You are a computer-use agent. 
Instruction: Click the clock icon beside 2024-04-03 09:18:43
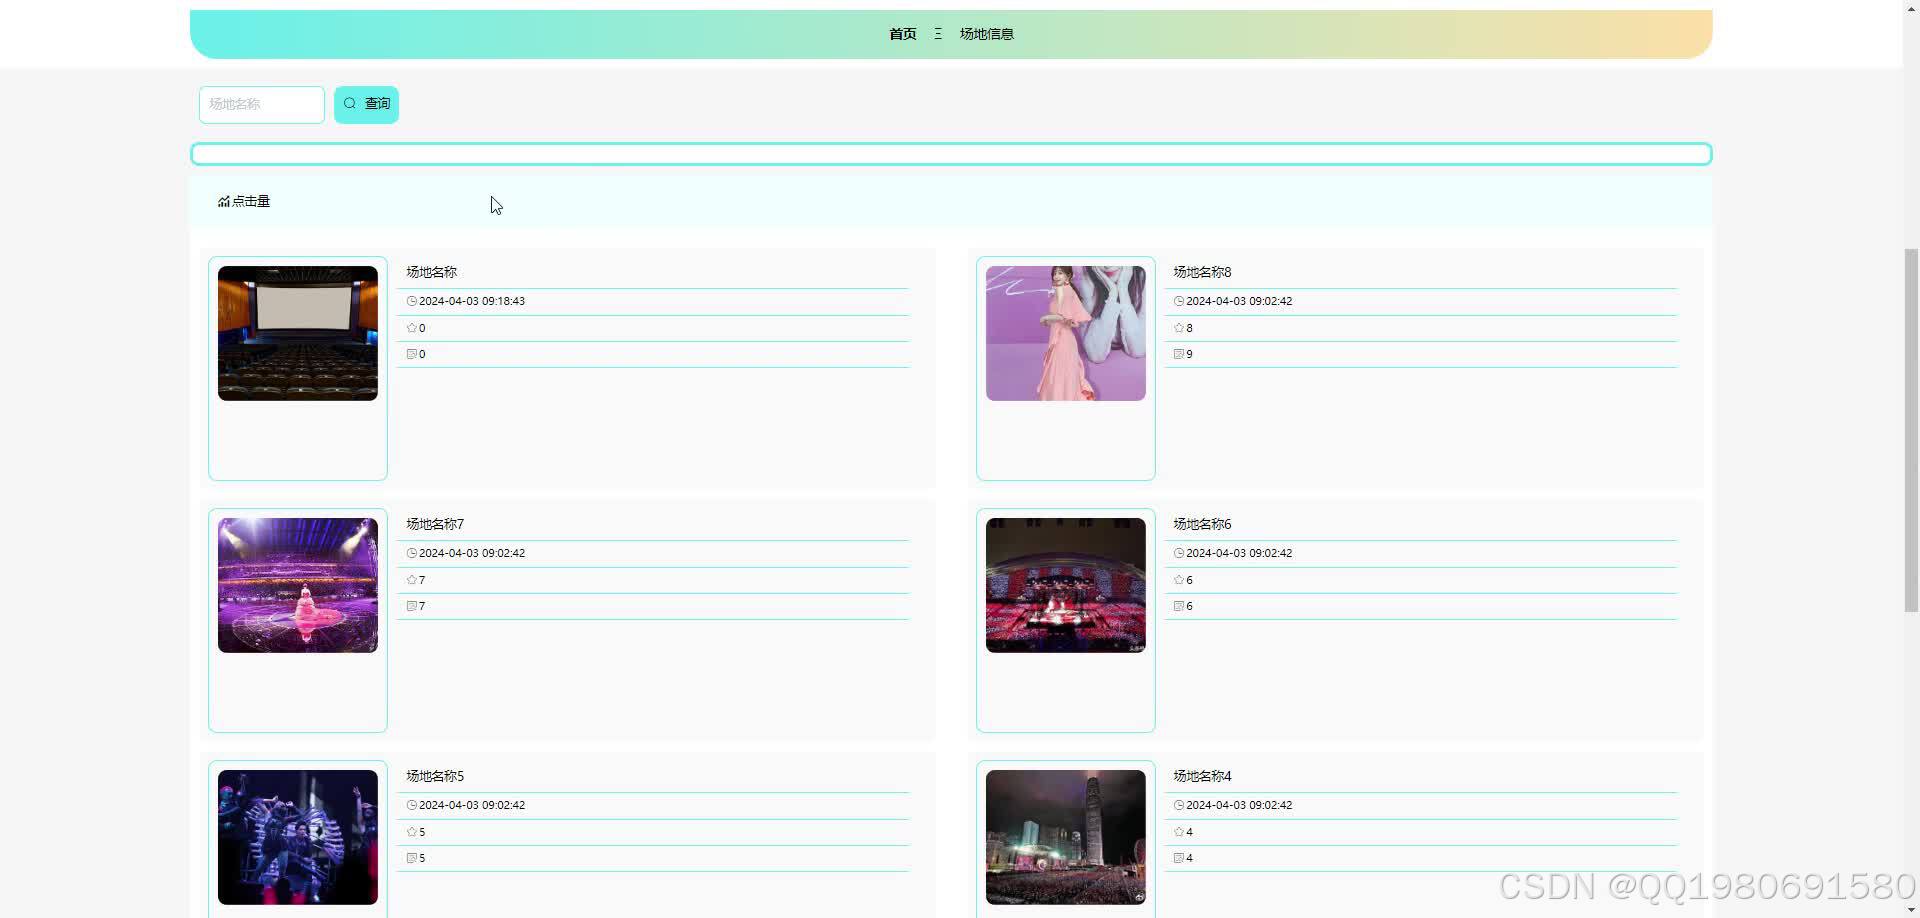(x=412, y=301)
